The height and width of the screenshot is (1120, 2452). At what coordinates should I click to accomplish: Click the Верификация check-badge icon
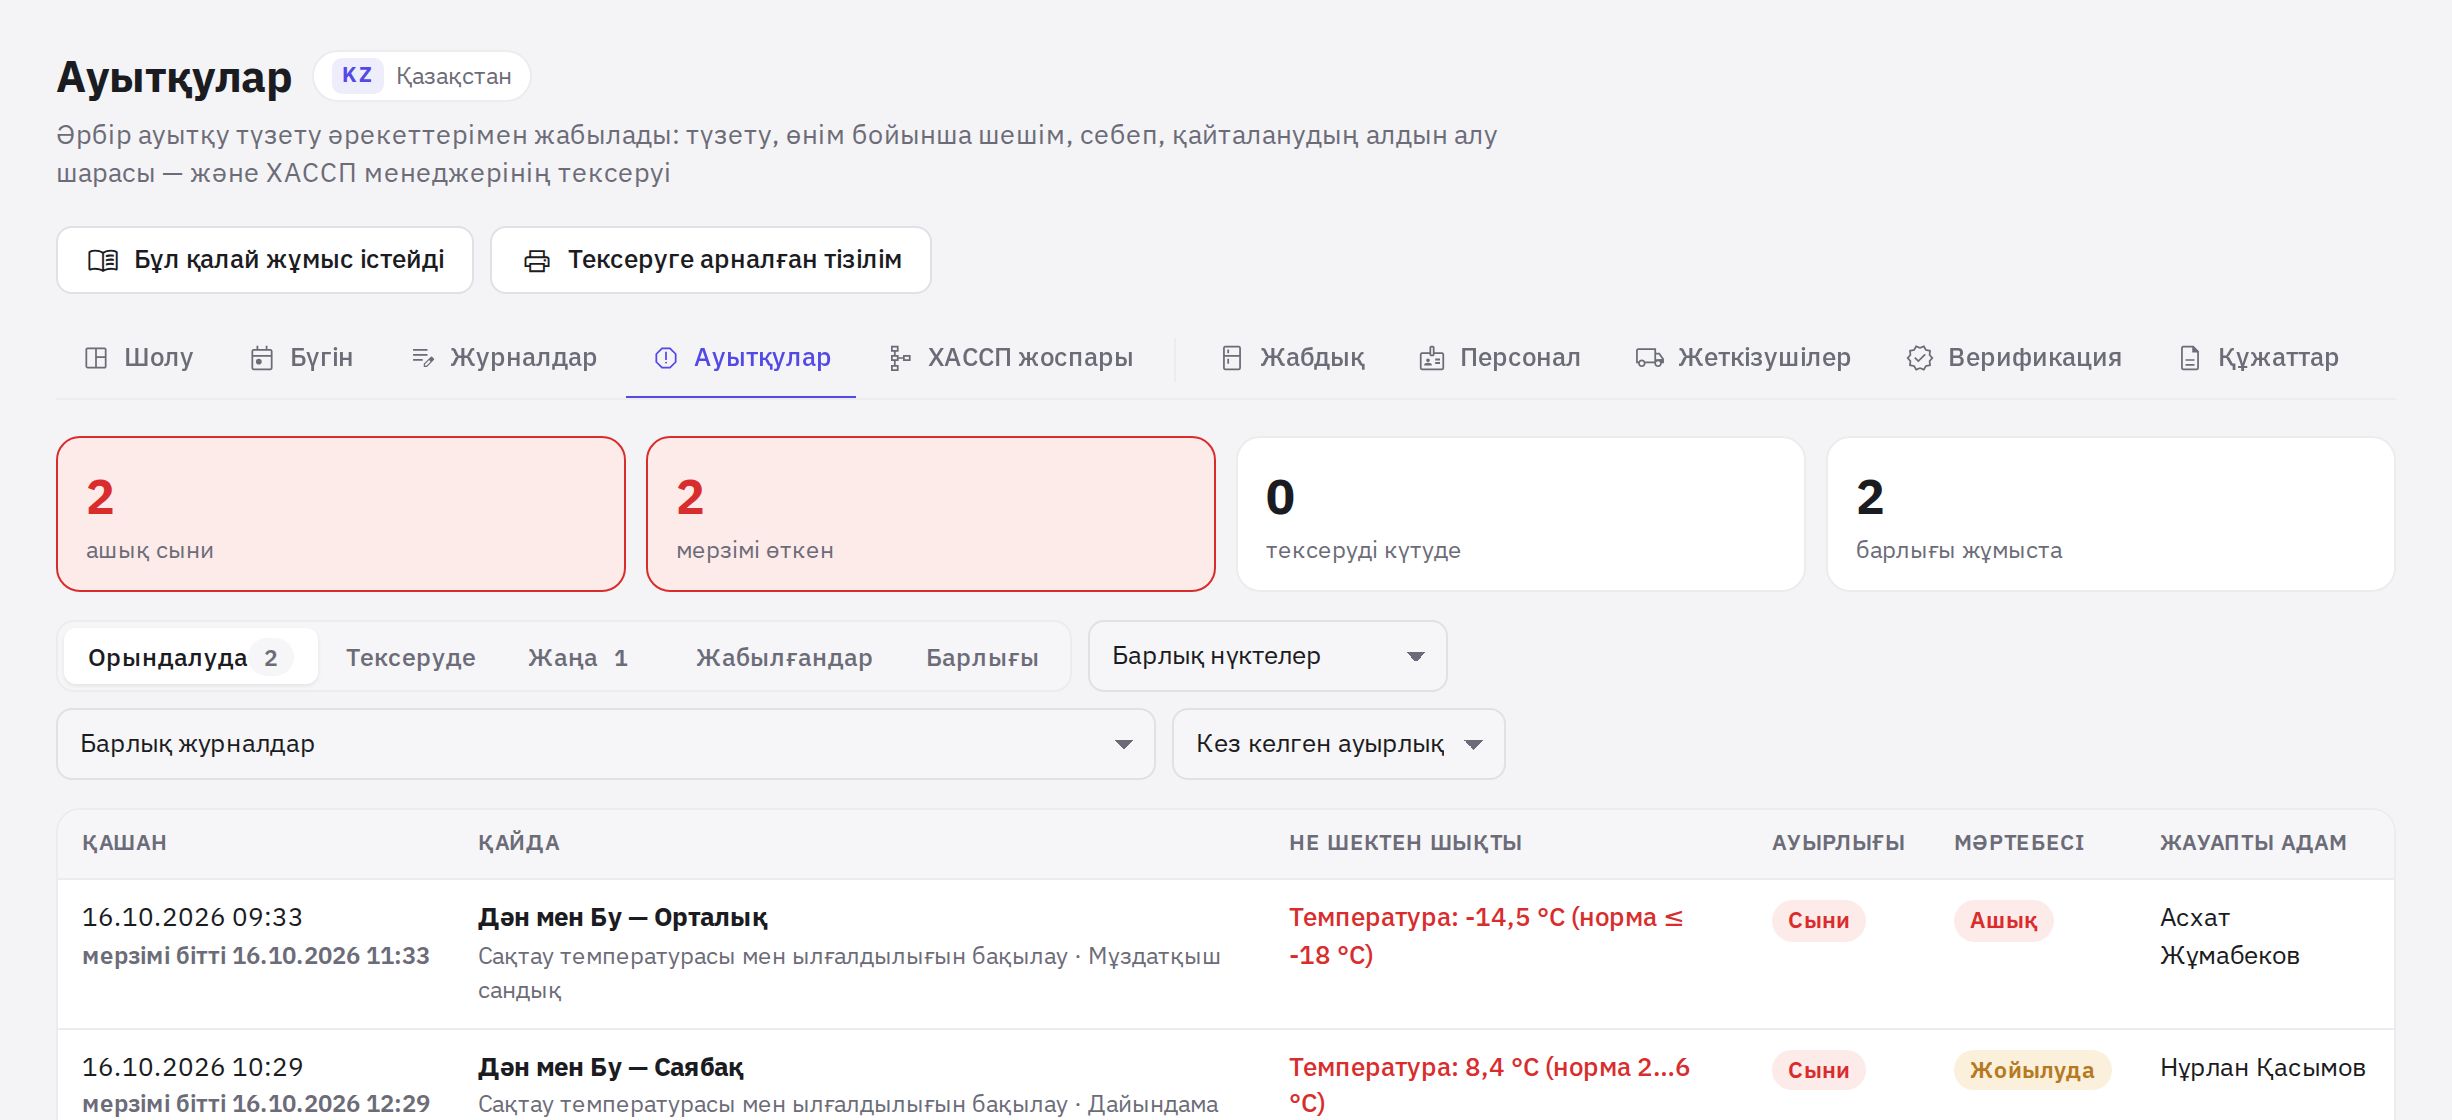coord(1920,358)
